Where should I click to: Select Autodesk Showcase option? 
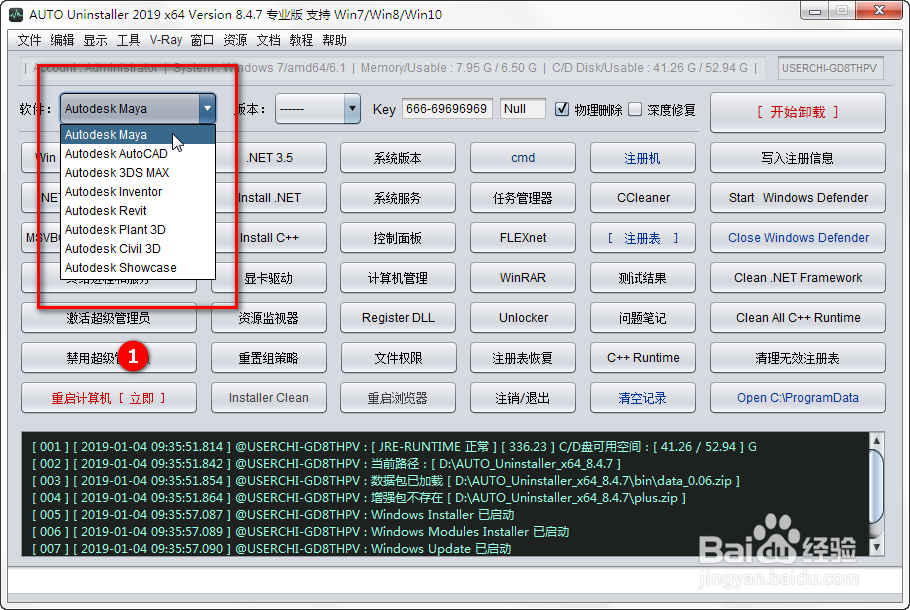pyautogui.click(x=138, y=268)
